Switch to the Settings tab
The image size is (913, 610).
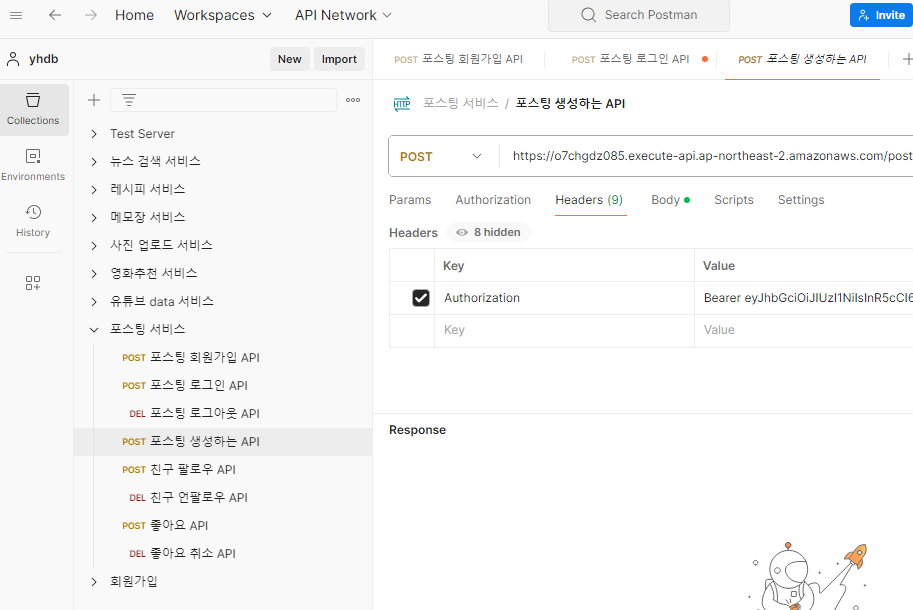click(801, 200)
